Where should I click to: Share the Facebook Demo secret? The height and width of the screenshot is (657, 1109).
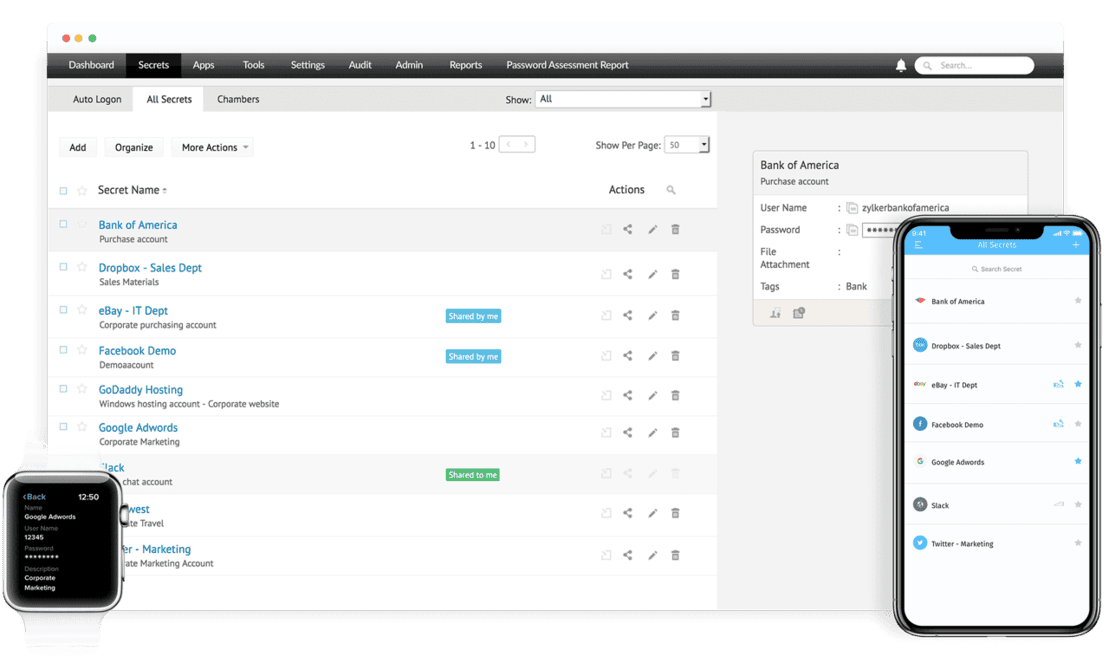click(627, 356)
